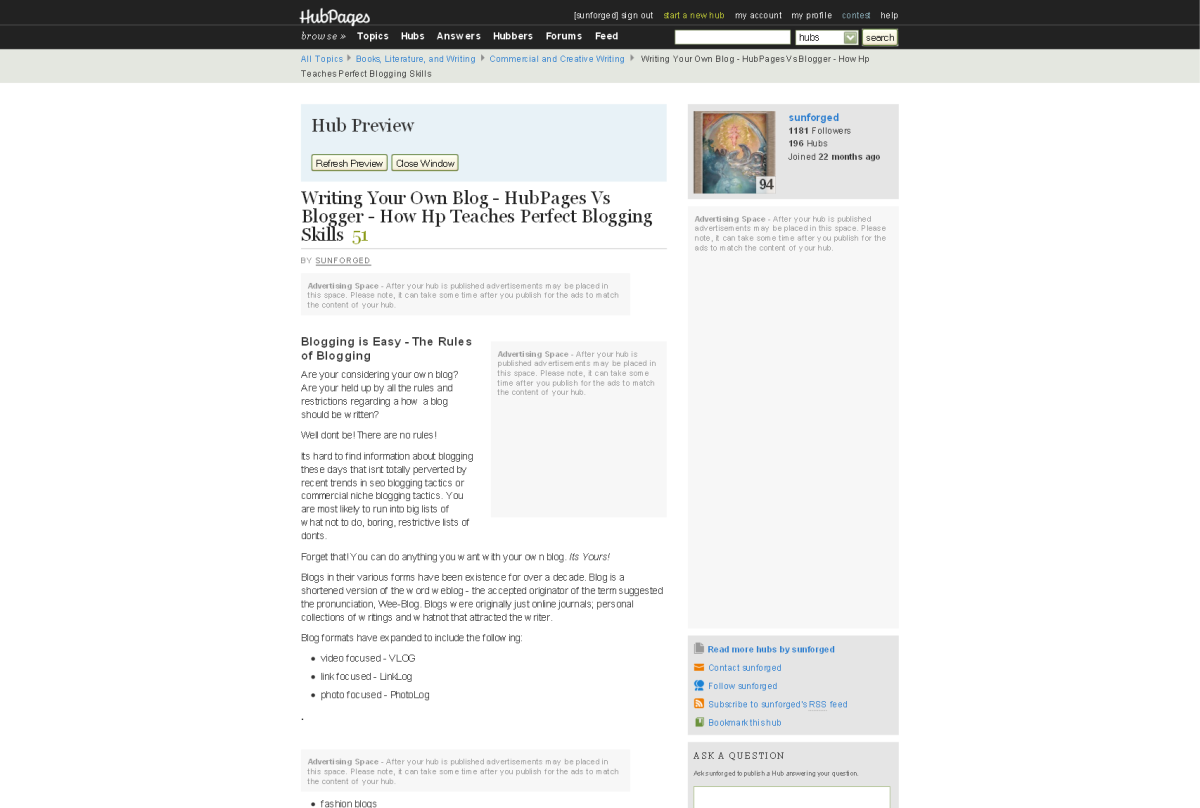Click the orange RSS feed icon
The width and height of the screenshot is (1200, 808).
699,704
